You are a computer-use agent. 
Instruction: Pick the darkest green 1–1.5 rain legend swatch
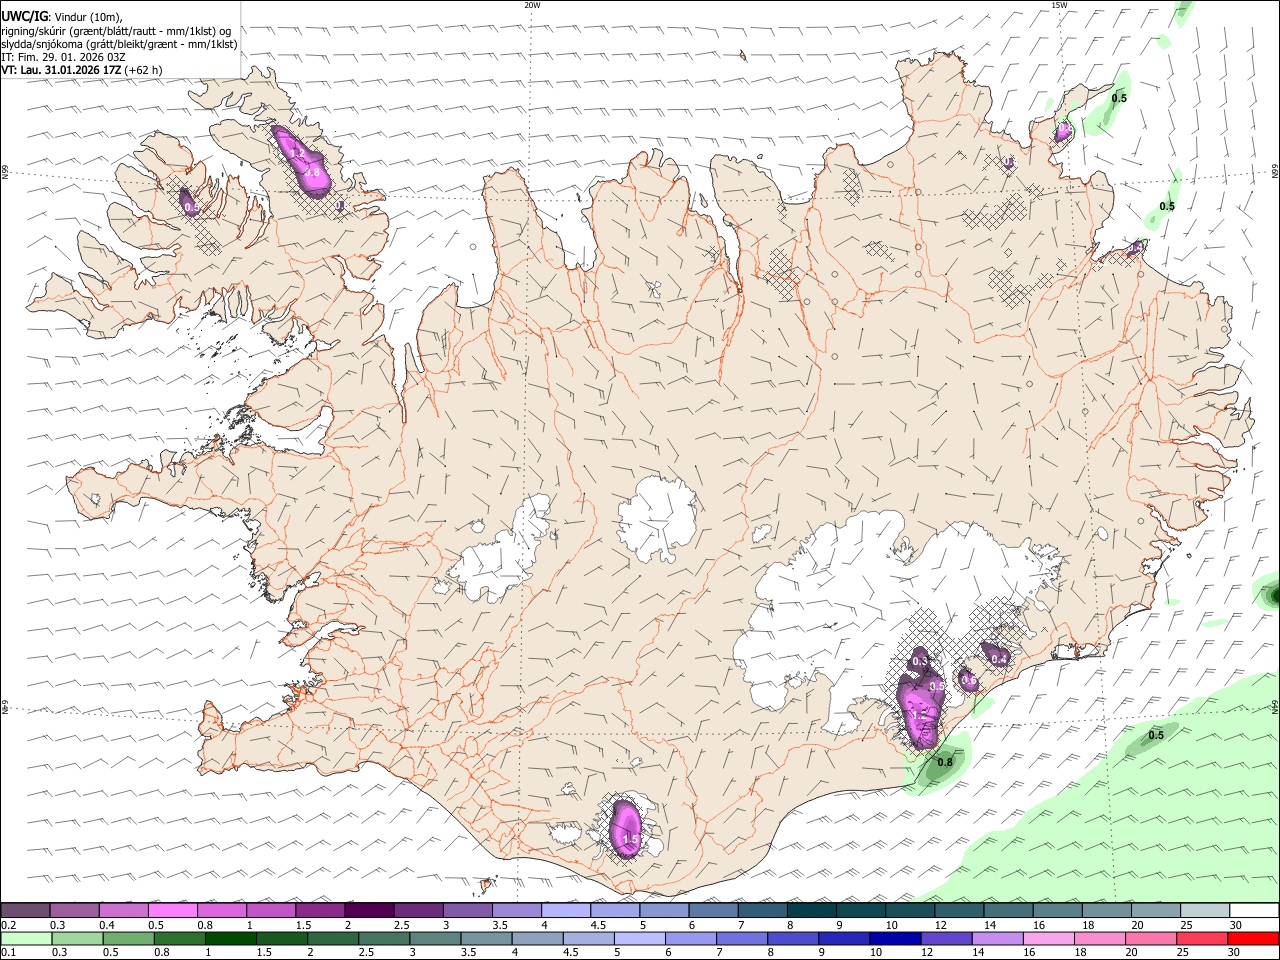click(x=230, y=939)
